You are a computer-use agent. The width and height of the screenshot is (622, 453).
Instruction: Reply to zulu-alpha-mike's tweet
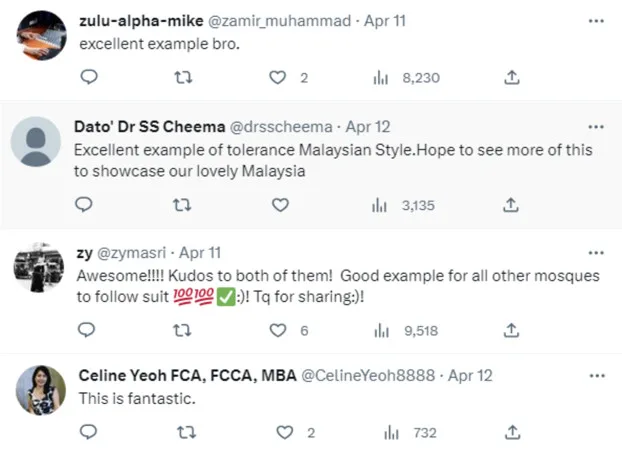[x=86, y=77]
